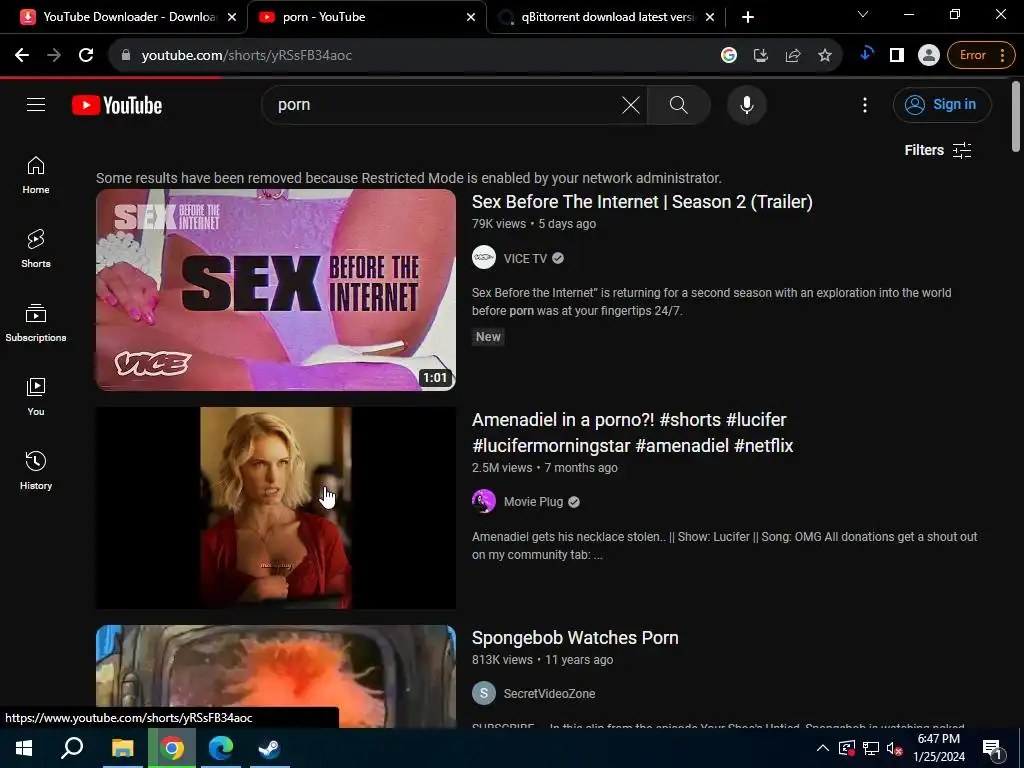This screenshot has height=768, width=1024.
Task: Open the tab search dropdown chevron
Action: (863, 14)
